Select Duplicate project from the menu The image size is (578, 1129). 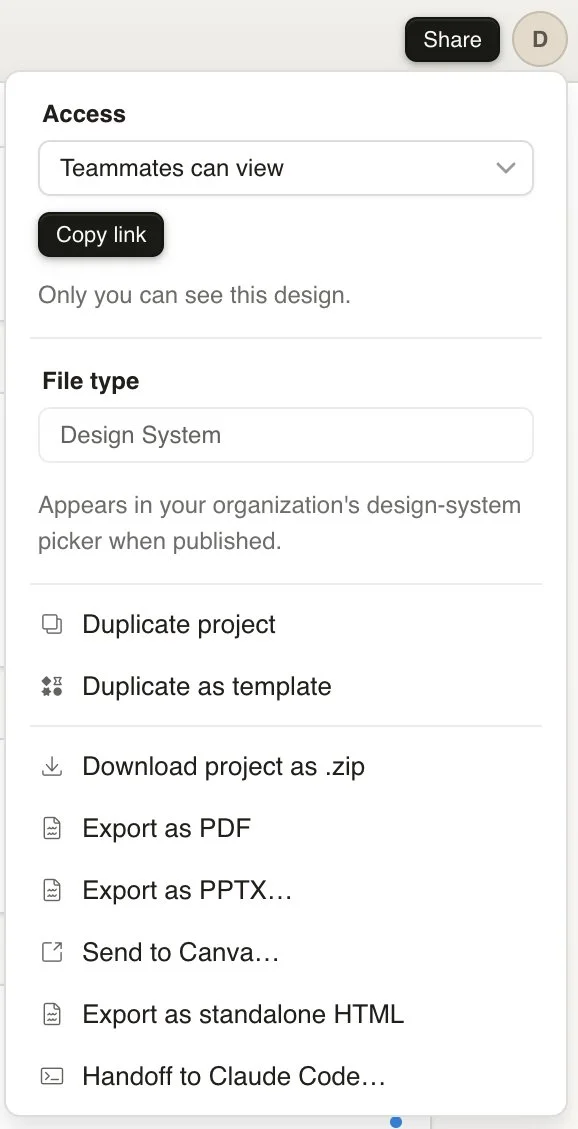tap(178, 624)
